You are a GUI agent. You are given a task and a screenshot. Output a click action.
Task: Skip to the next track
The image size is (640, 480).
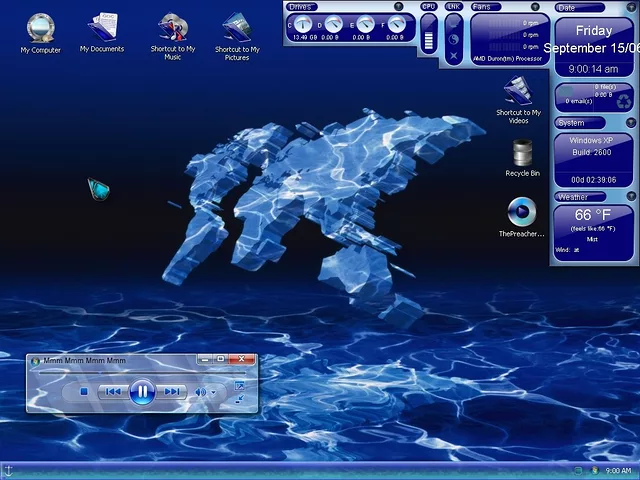click(x=172, y=392)
